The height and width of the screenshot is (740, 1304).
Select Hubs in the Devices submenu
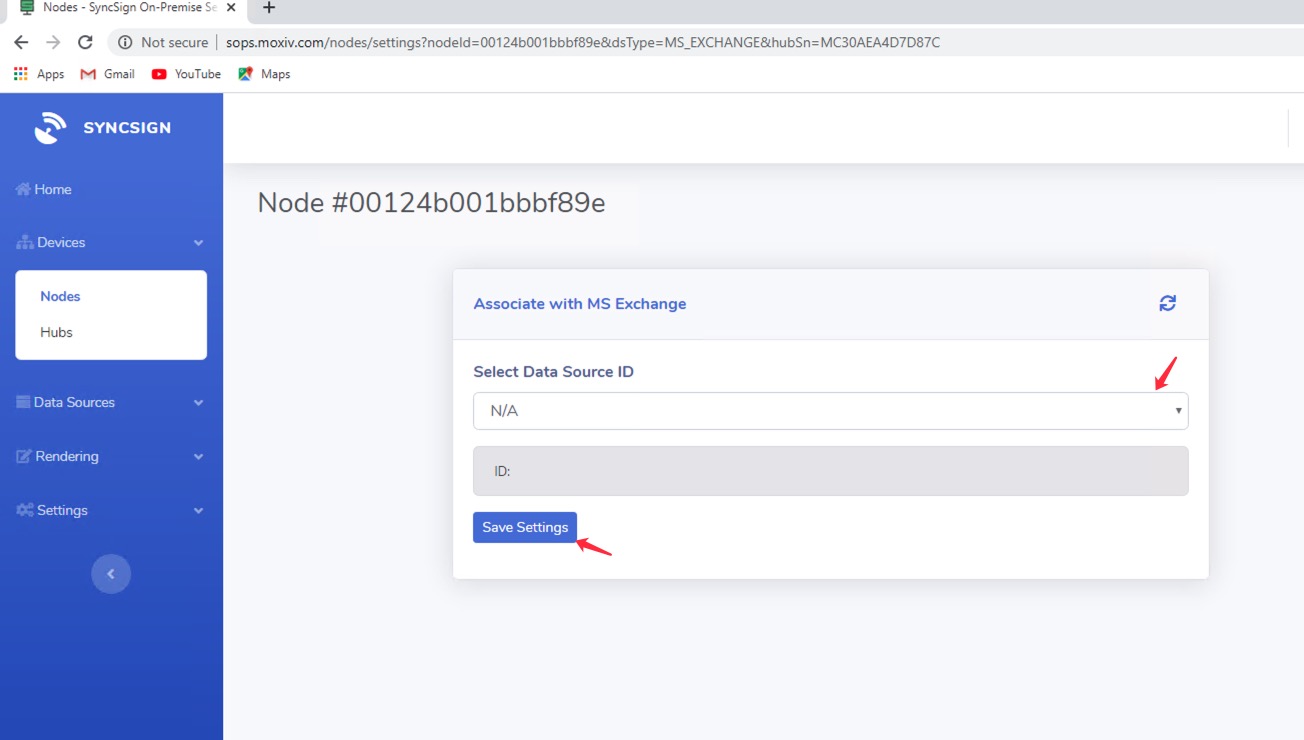coord(56,332)
